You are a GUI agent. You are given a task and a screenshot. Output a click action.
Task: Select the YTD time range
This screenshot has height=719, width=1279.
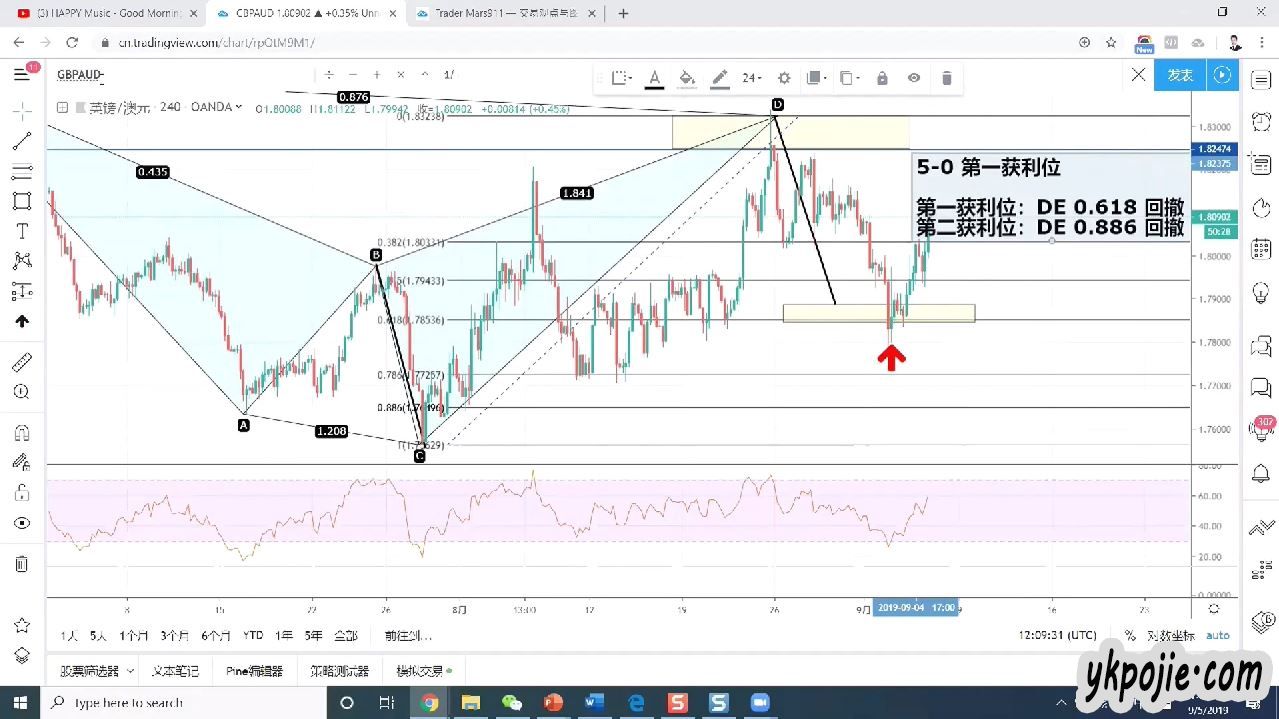pyautogui.click(x=253, y=635)
